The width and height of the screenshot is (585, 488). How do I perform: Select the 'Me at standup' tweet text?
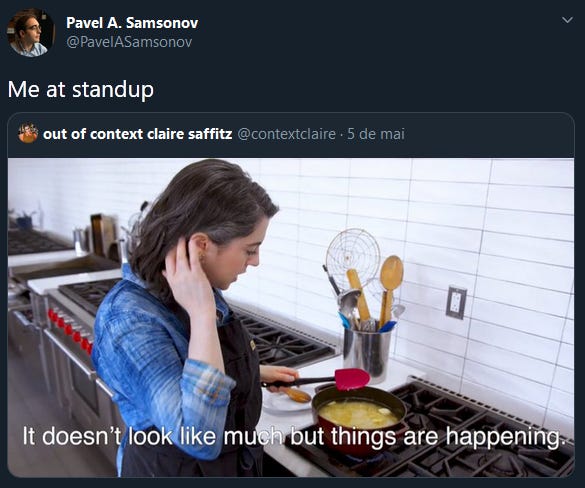(x=81, y=90)
